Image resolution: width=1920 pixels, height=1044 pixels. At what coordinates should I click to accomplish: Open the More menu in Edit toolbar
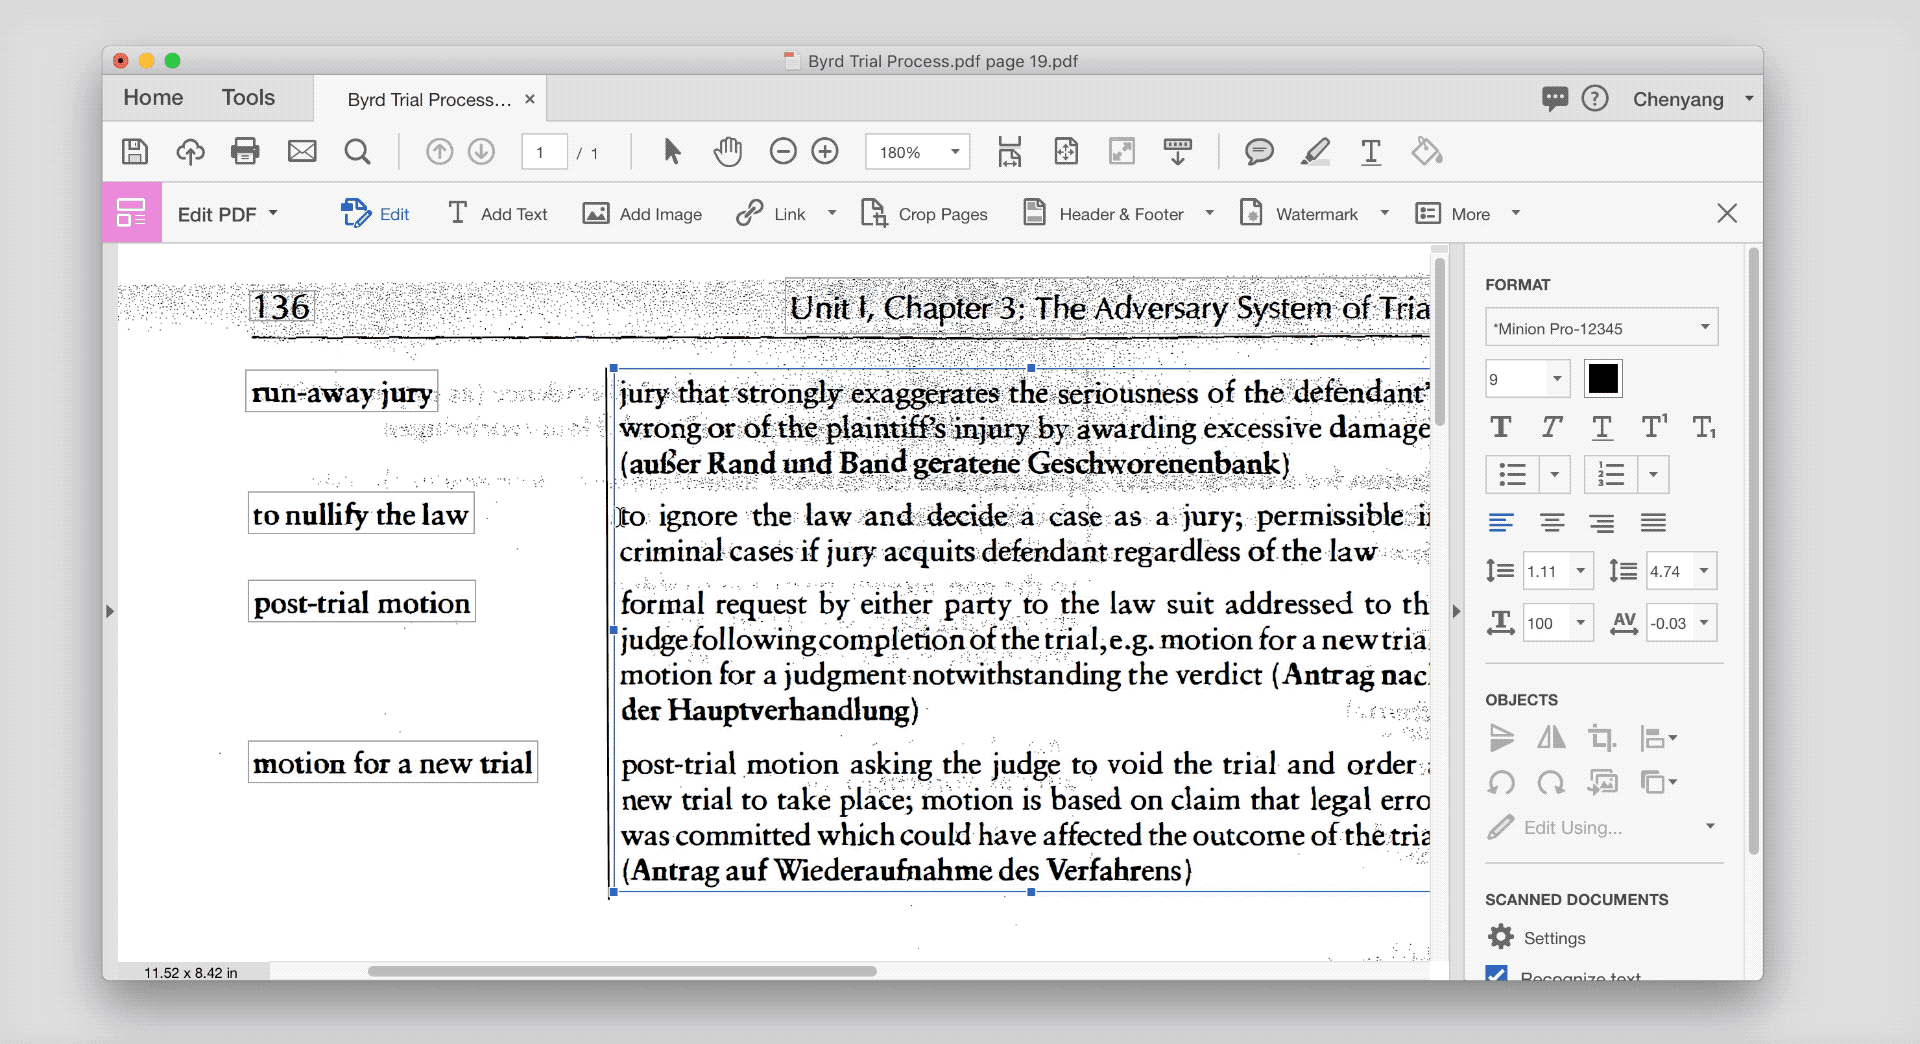pos(1468,214)
